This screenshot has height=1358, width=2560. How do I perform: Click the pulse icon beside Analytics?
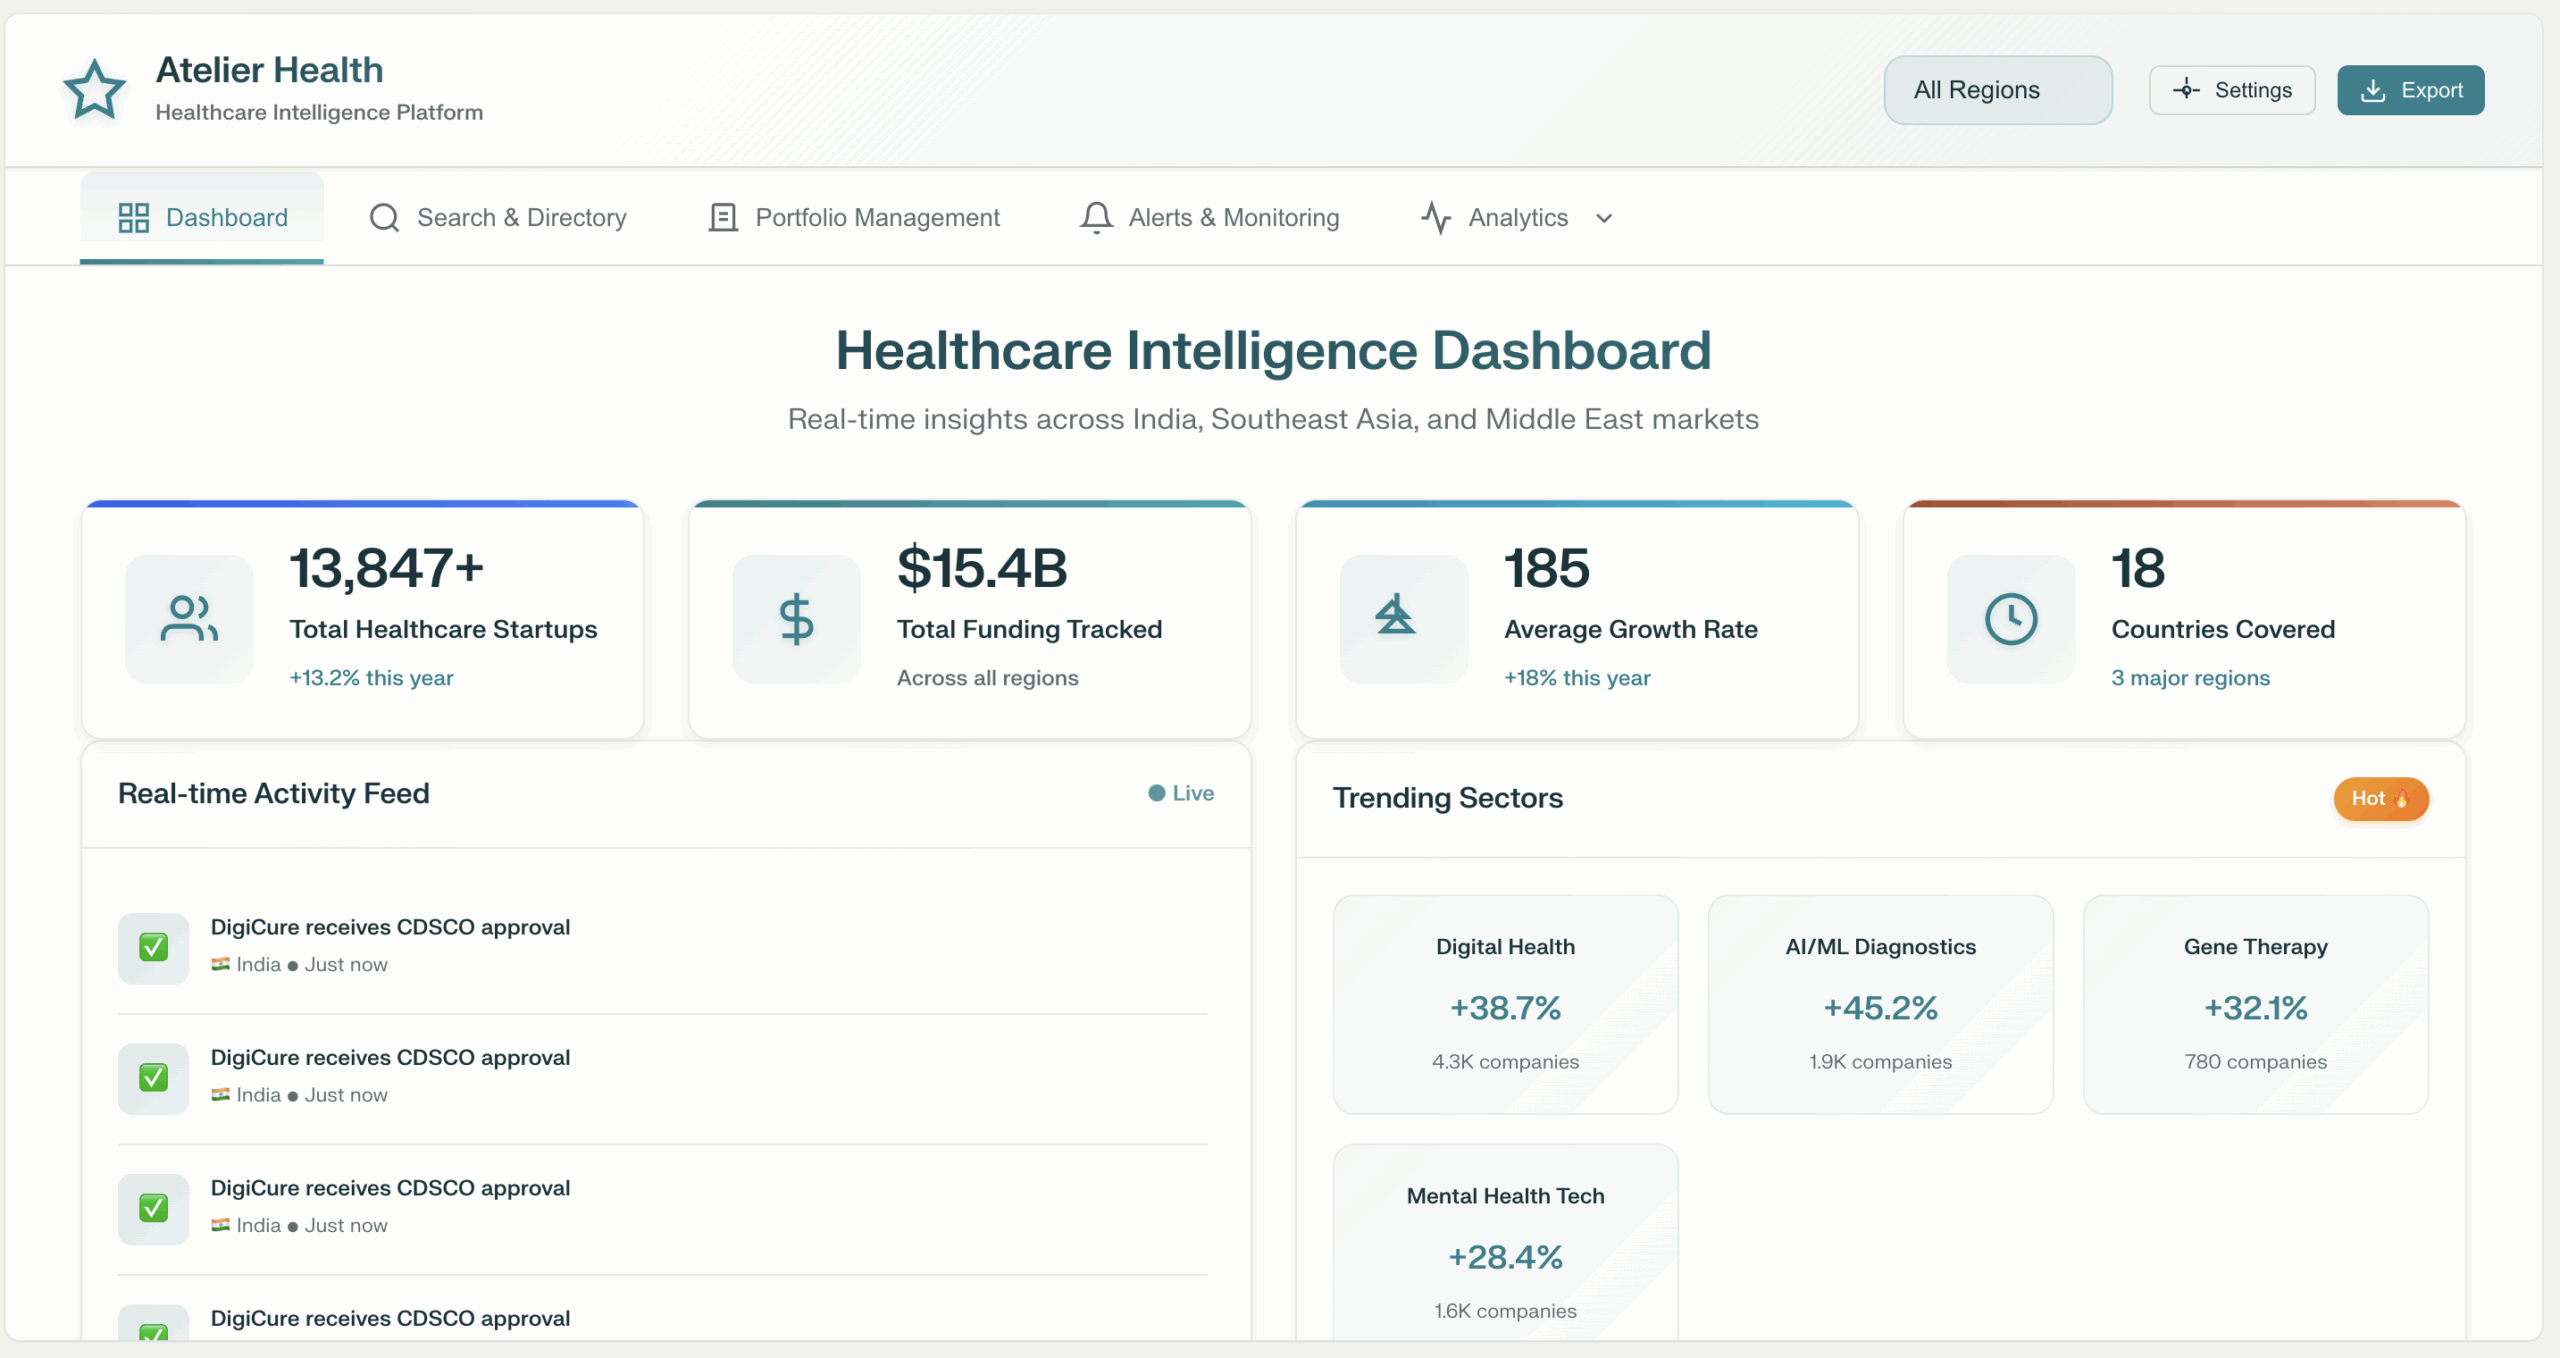(x=1436, y=217)
